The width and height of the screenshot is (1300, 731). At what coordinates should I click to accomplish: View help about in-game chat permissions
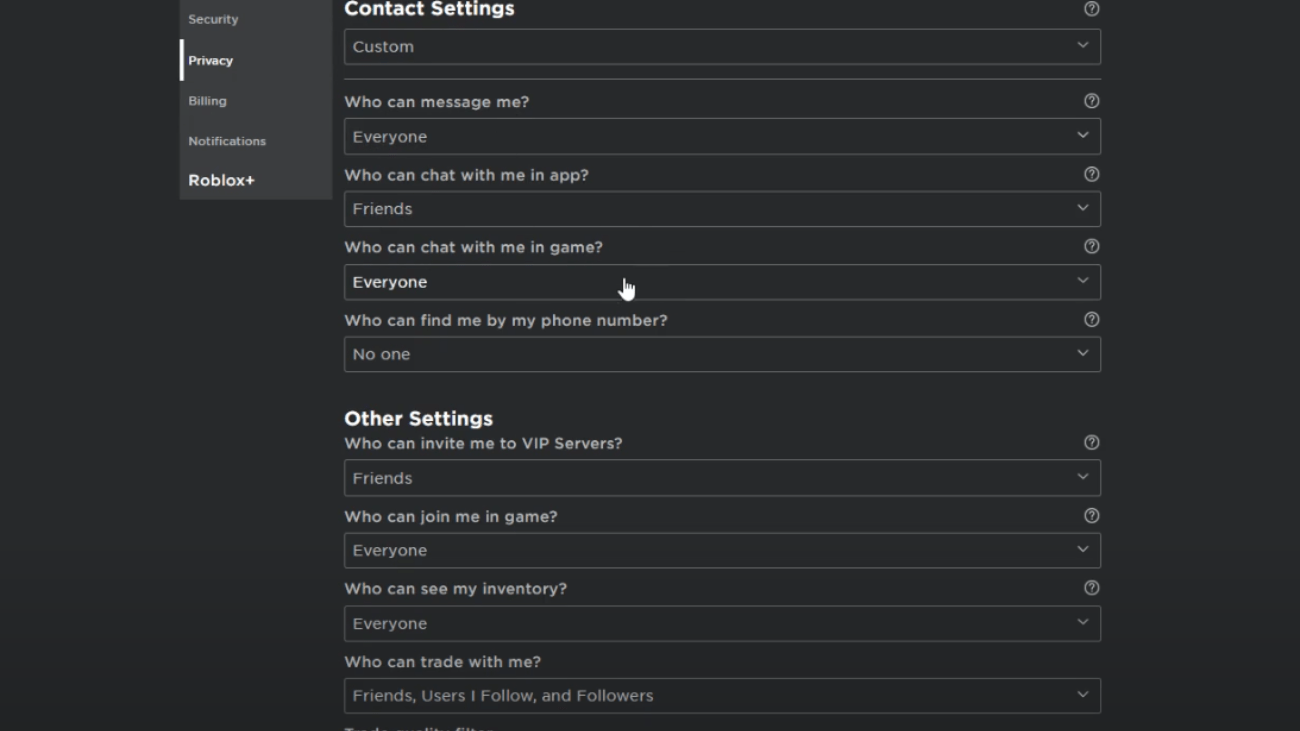tap(1091, 246)
